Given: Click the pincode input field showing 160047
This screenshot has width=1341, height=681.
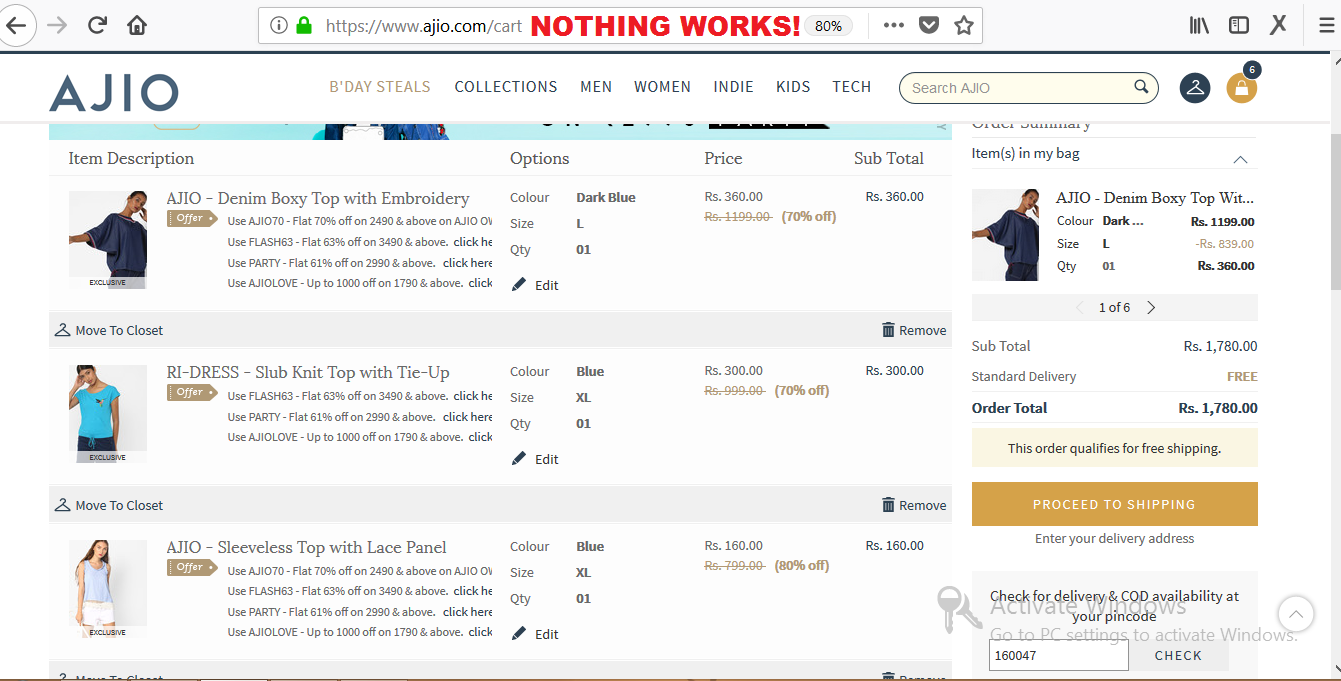Looking at the screenshot, I should (x=1058, y=655).
